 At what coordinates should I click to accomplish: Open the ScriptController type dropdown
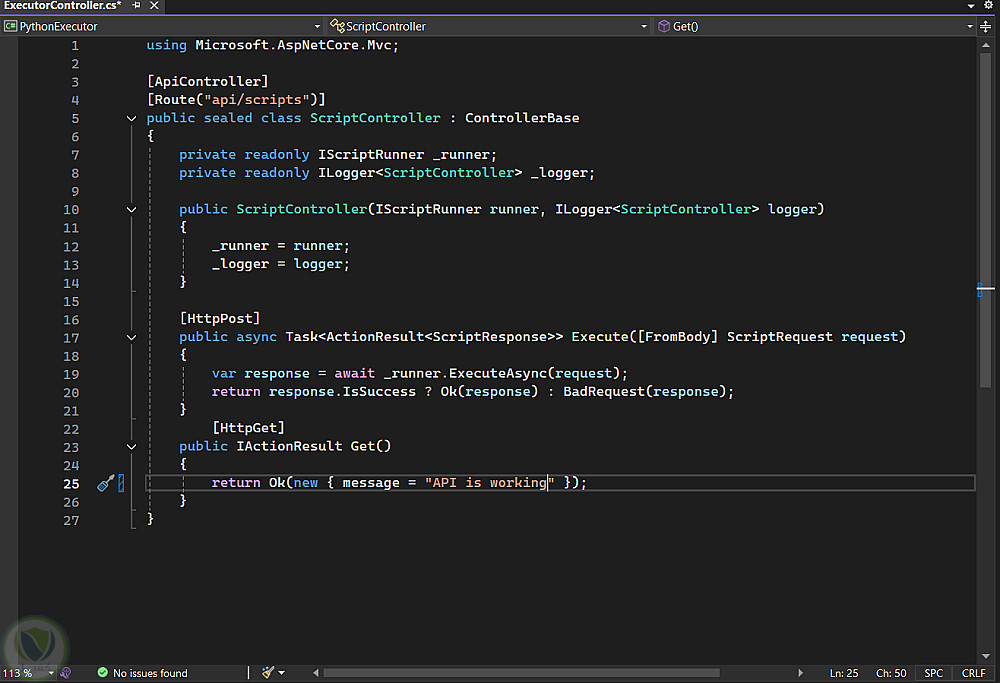(645, 26)
